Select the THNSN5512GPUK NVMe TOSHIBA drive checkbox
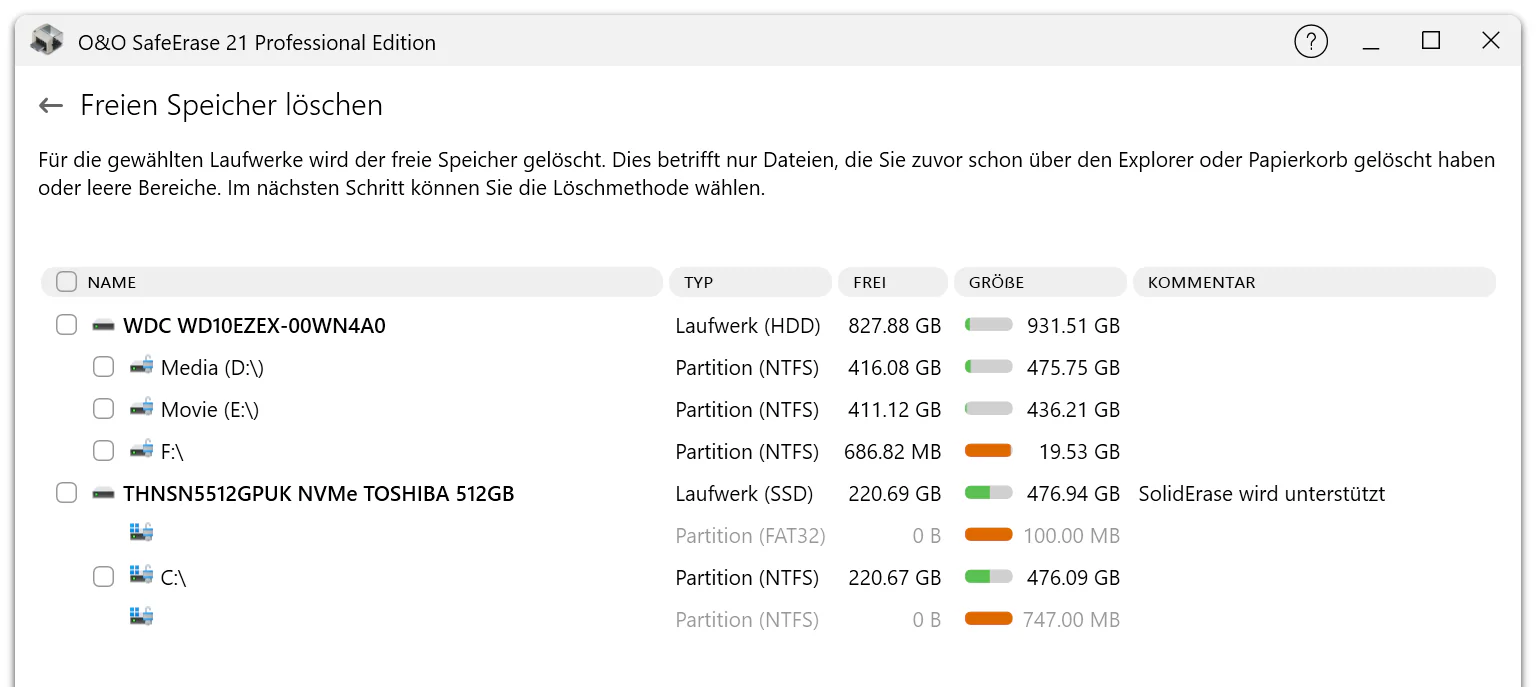Image resolution: width=1536 pixels, height=687 pixels. pyautogui.click(x=66, y=493)
